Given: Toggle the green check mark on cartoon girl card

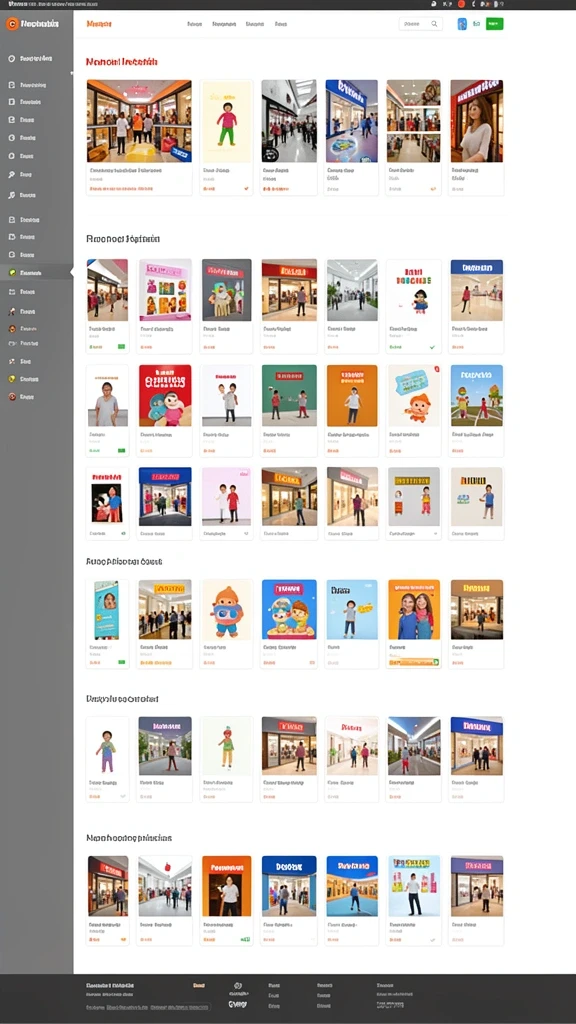Looking at the screenshot, I should [x=432, y=347].
